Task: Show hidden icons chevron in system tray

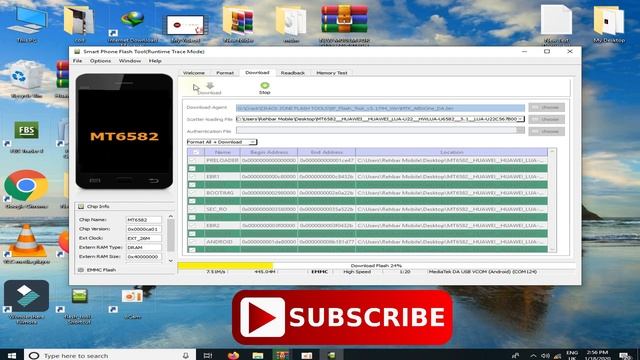Action: [x=533, y=356]
